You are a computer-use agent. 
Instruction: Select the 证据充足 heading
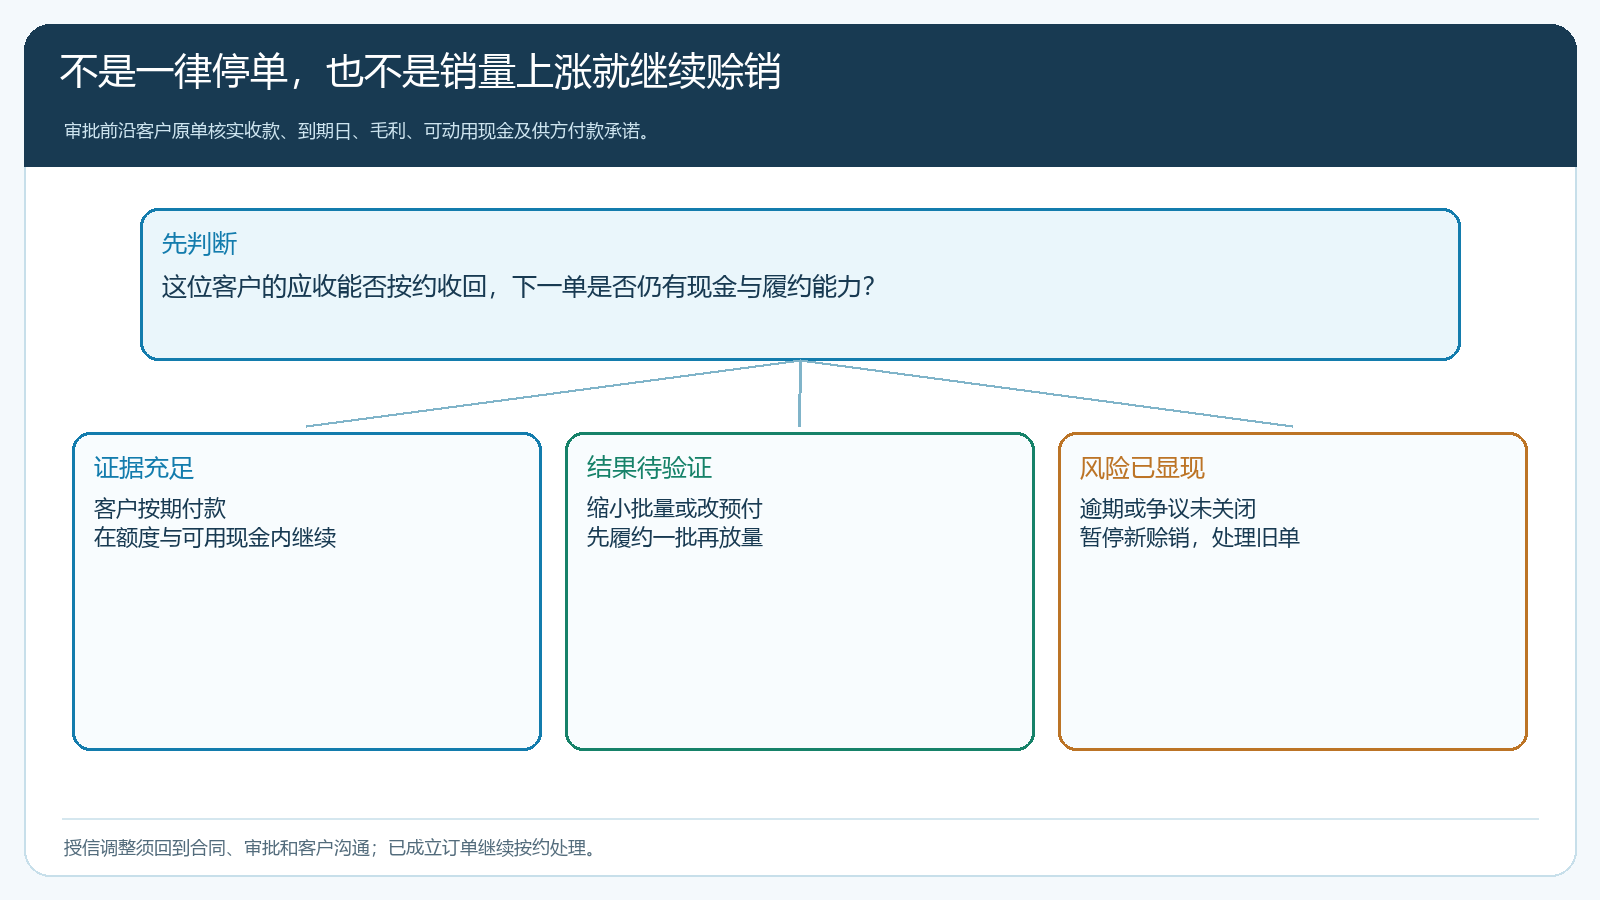[x=144, y=468]
